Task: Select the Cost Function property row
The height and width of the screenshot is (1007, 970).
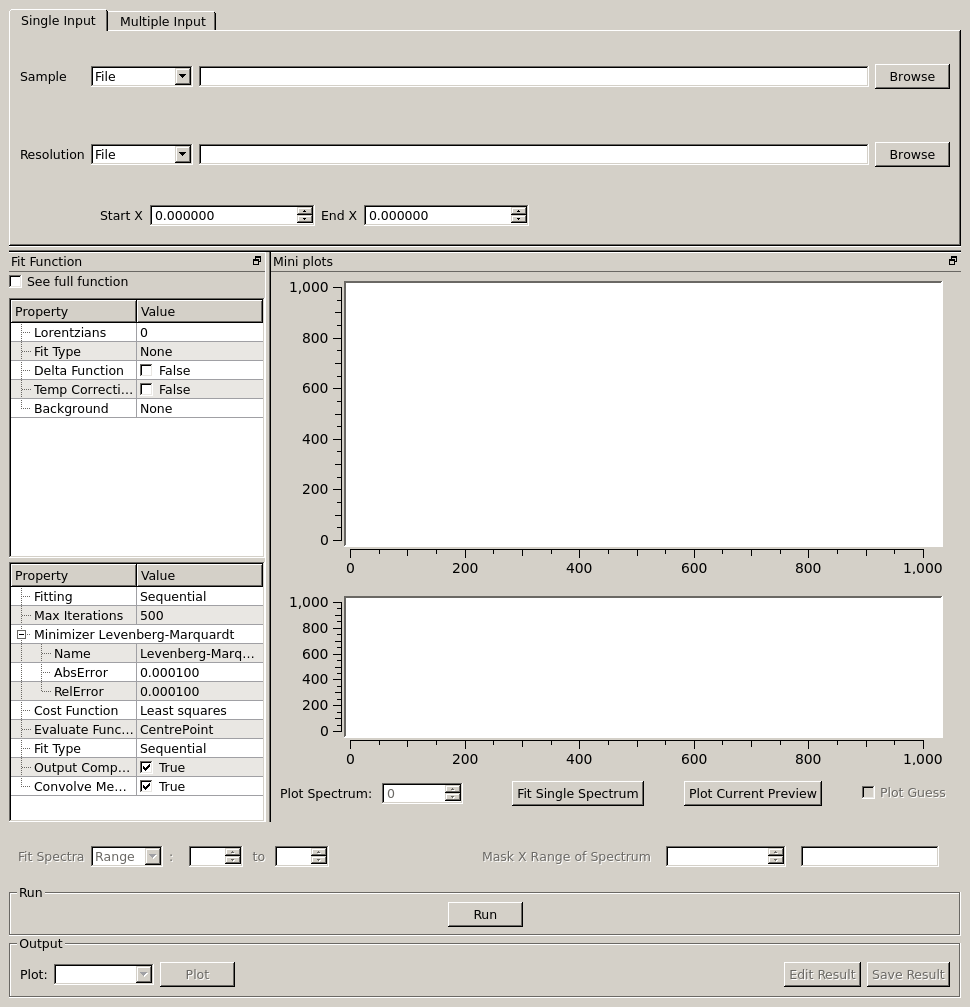Action: click(76, 710)
